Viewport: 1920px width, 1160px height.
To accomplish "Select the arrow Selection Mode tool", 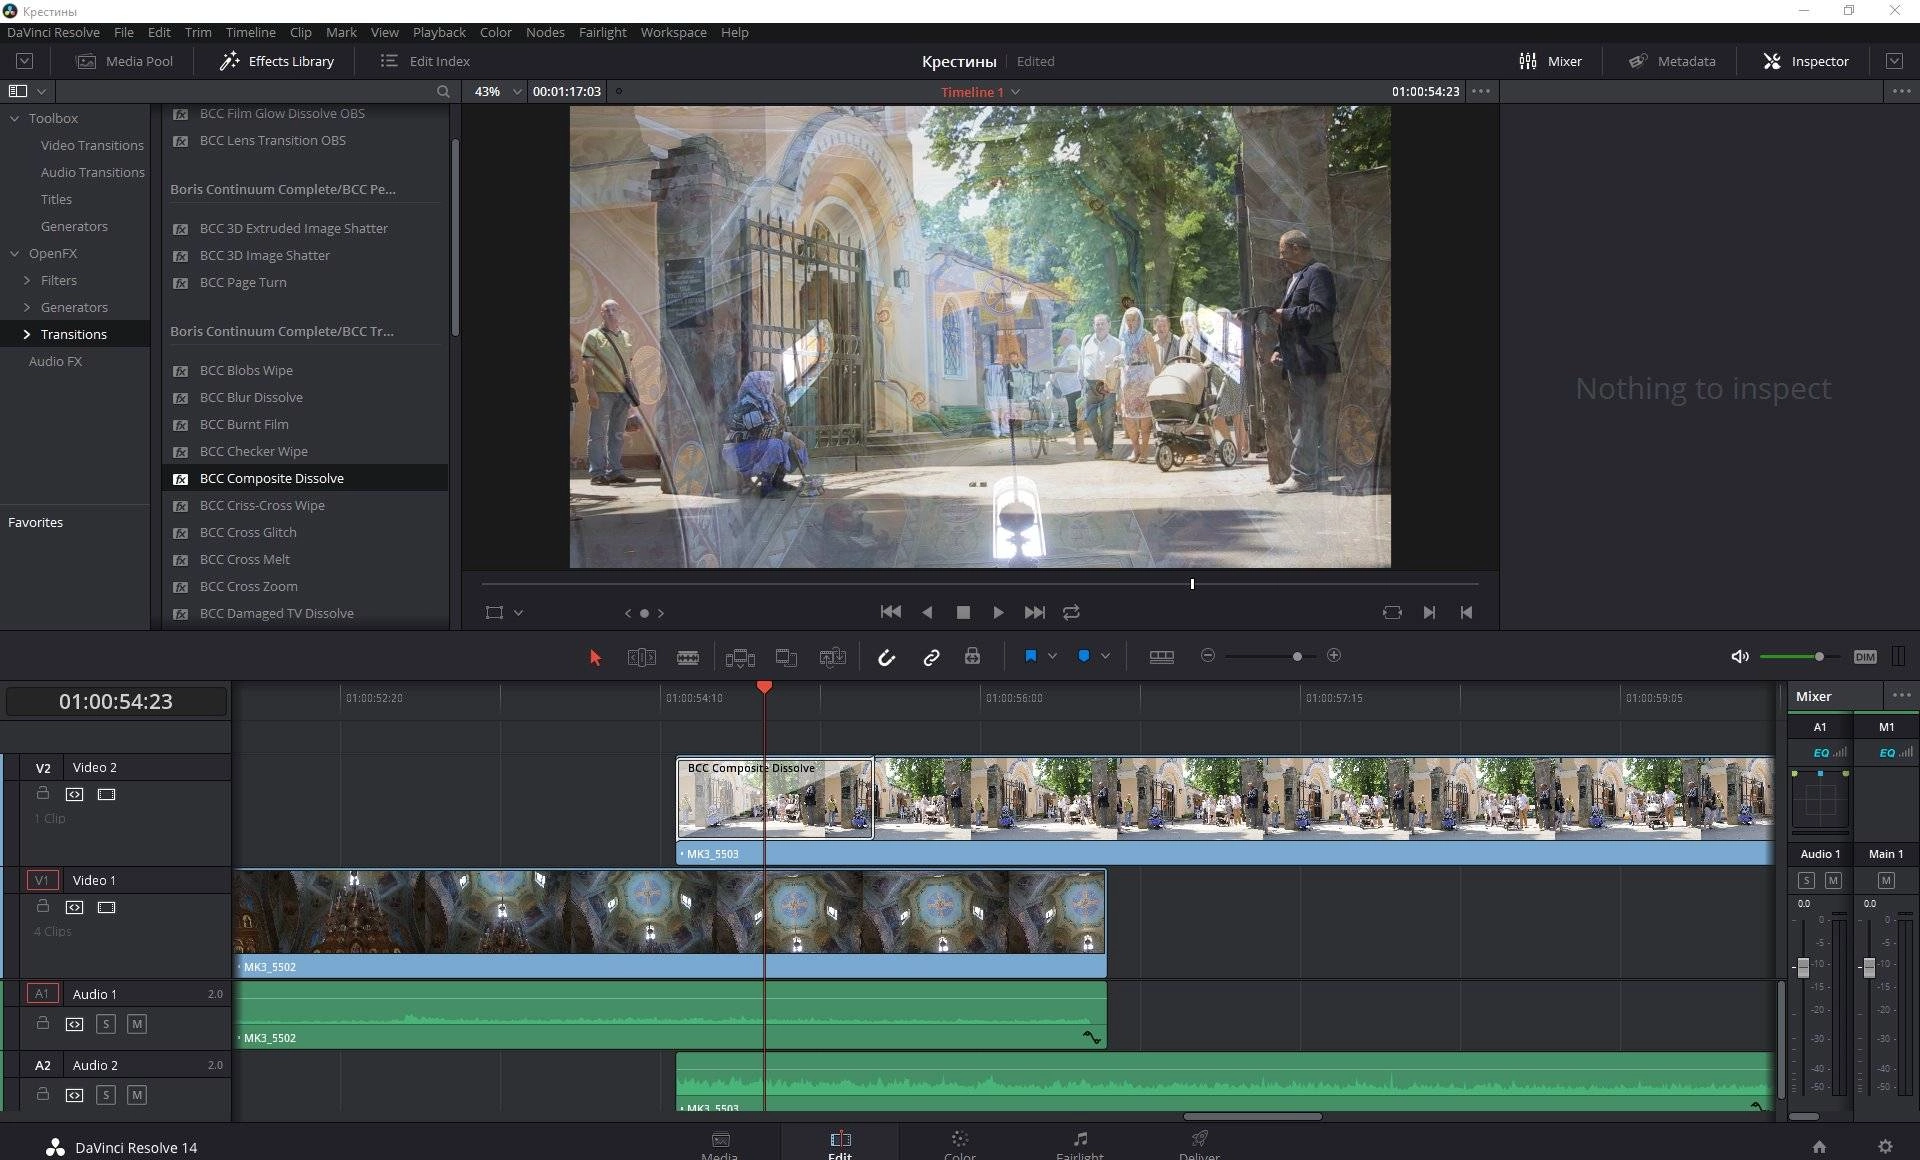I will 595,657.
